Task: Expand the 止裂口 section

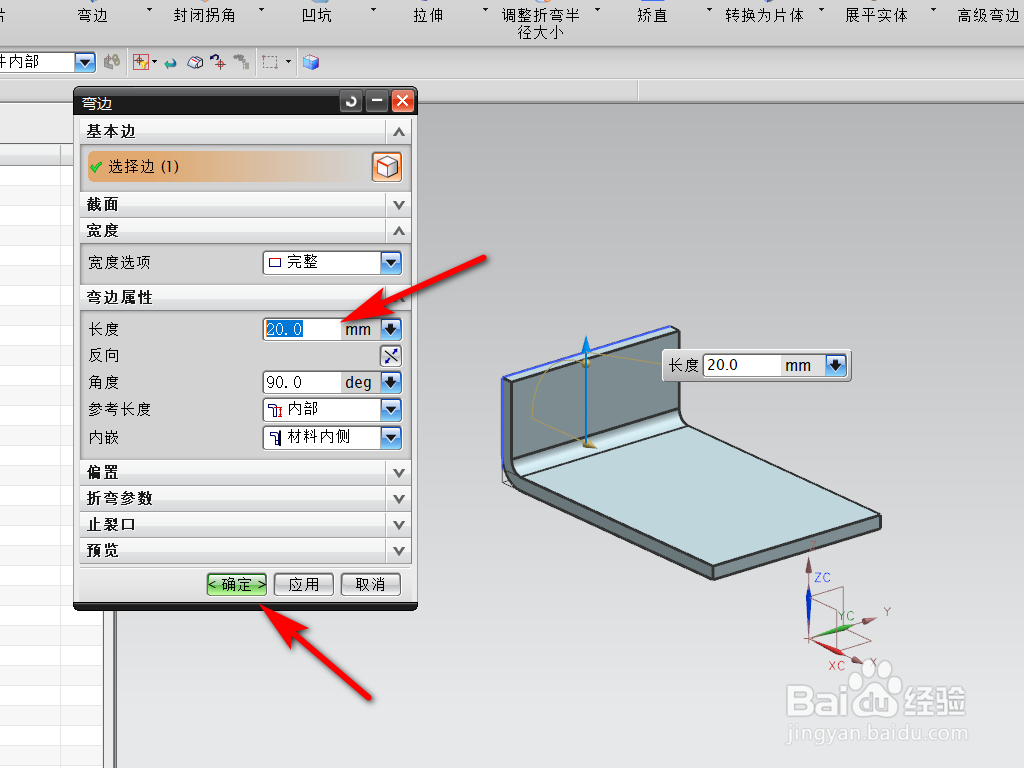Action: click(x=399, y=525)
